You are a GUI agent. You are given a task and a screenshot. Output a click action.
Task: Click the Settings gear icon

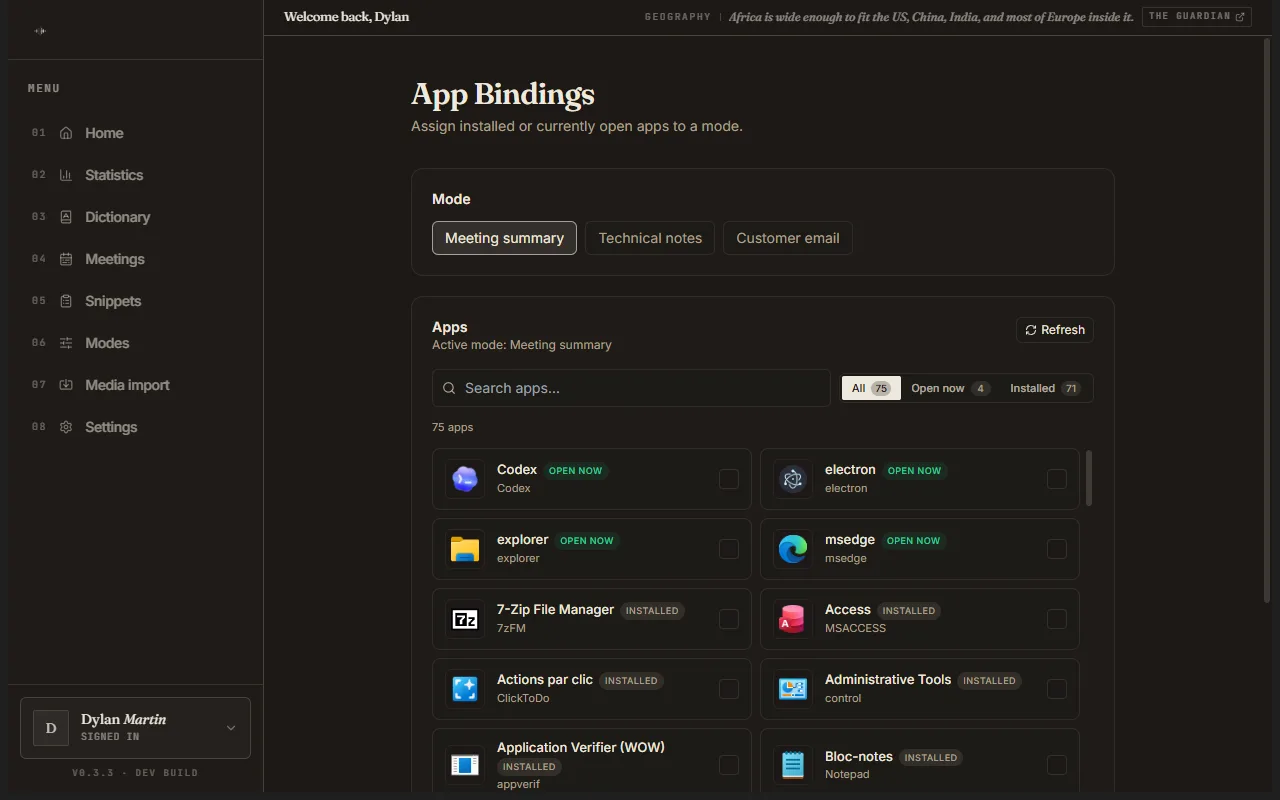click(66, 427)
